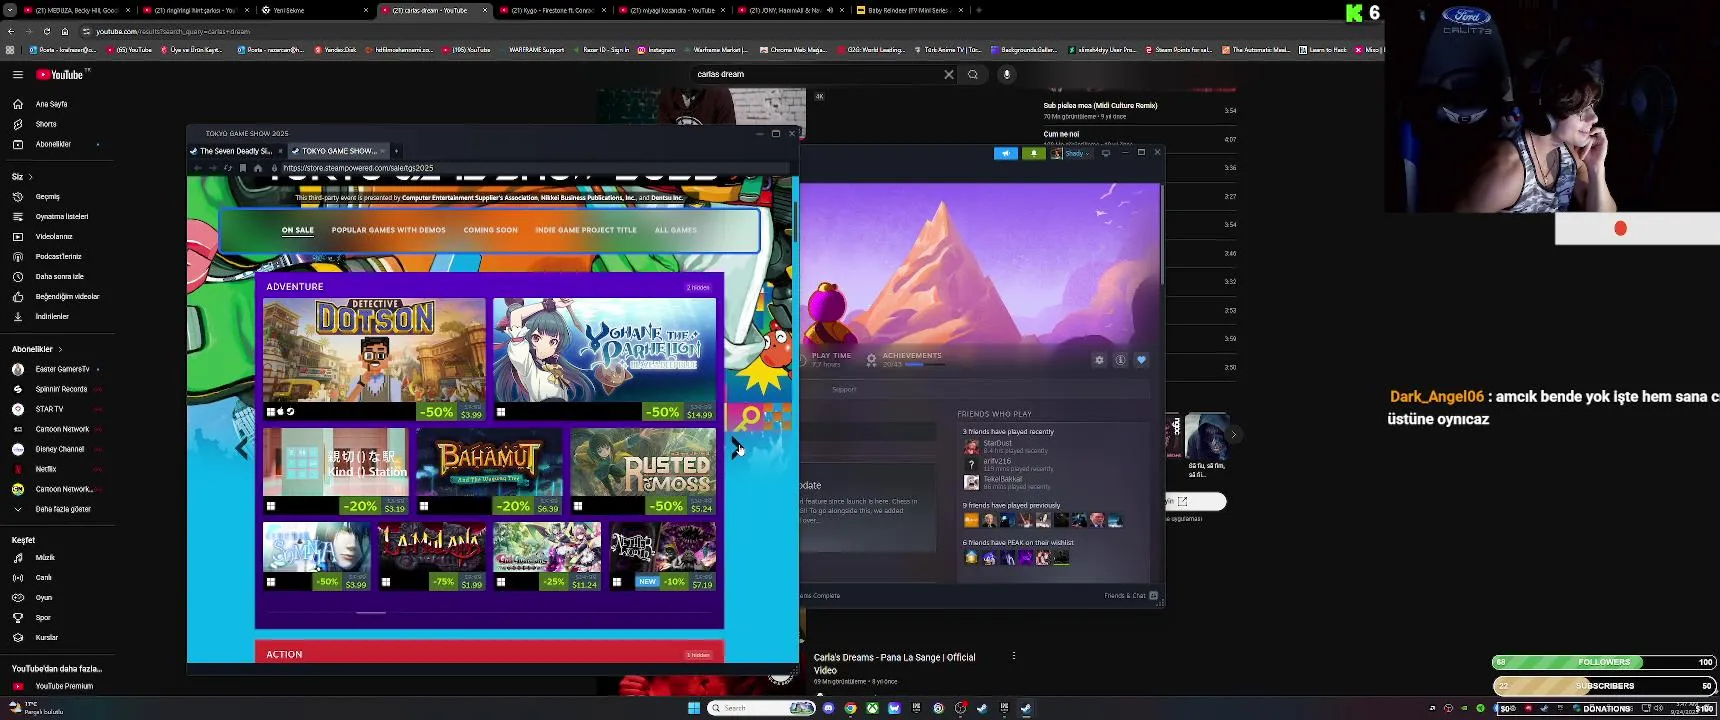Viewport: 1720px width, 720px height.
Task: Go to previous sale games carousel arrow
Action: [243, 447]
